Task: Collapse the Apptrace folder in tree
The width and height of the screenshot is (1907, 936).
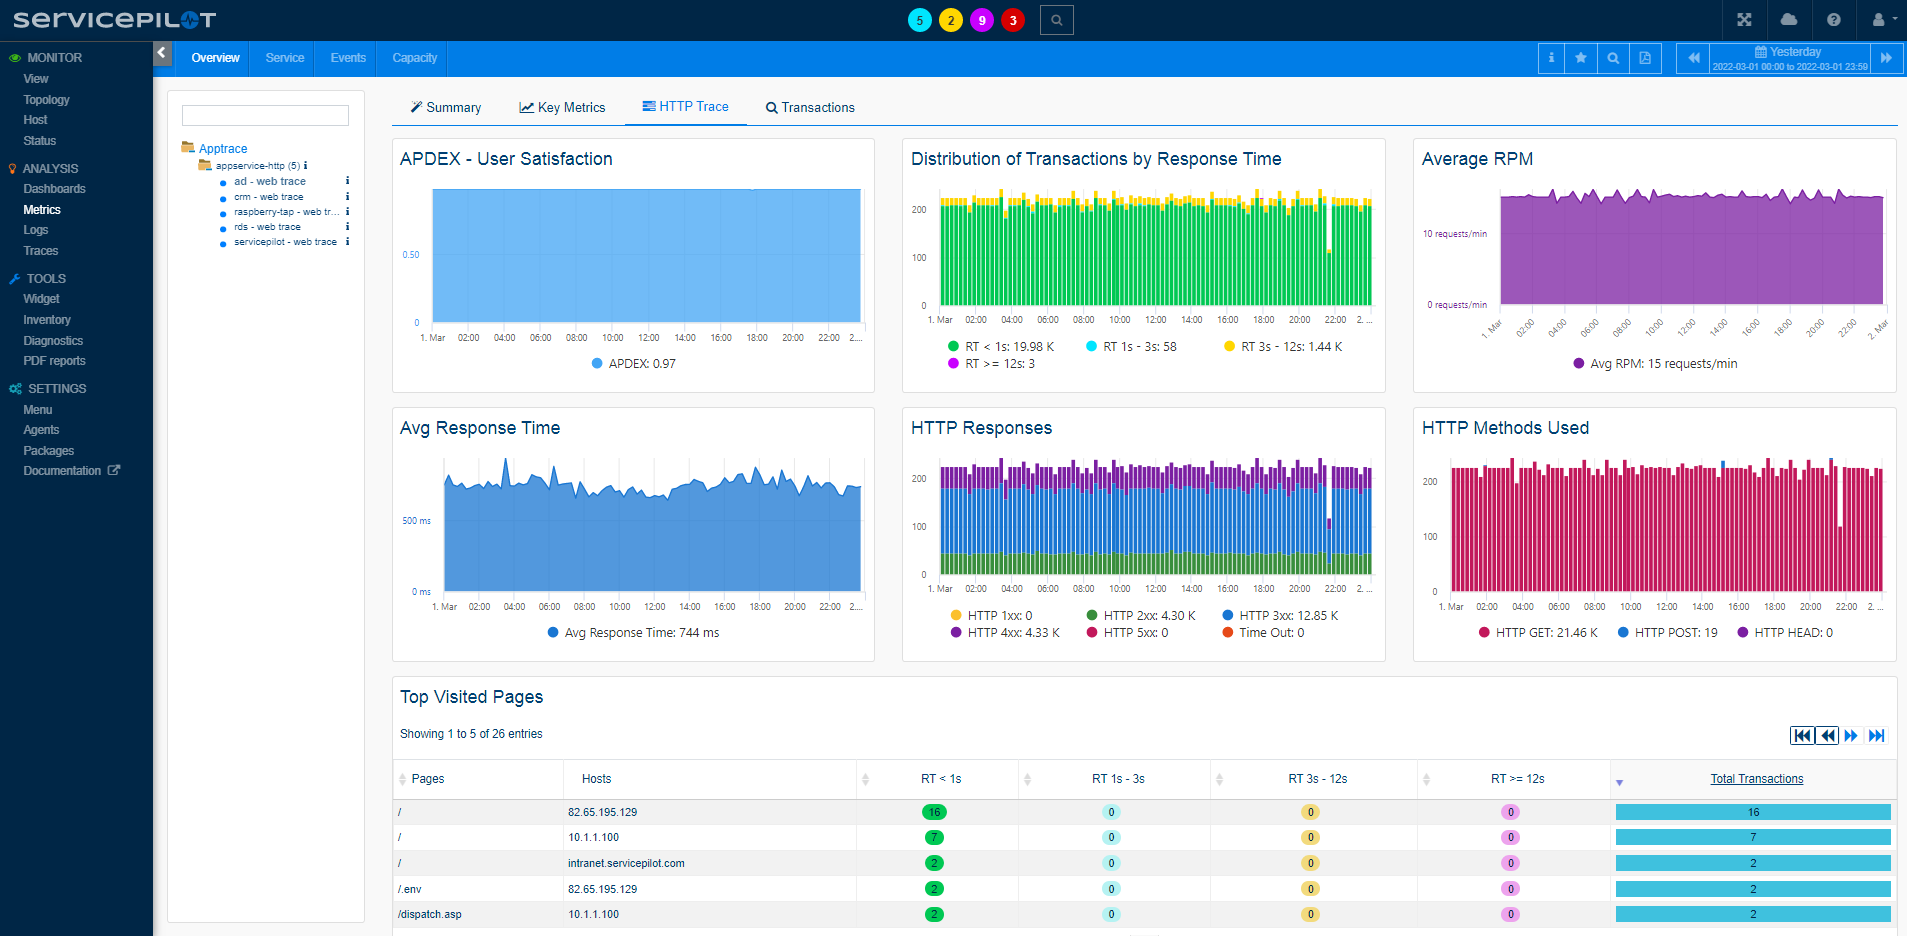Action: (x=188, y=148)
